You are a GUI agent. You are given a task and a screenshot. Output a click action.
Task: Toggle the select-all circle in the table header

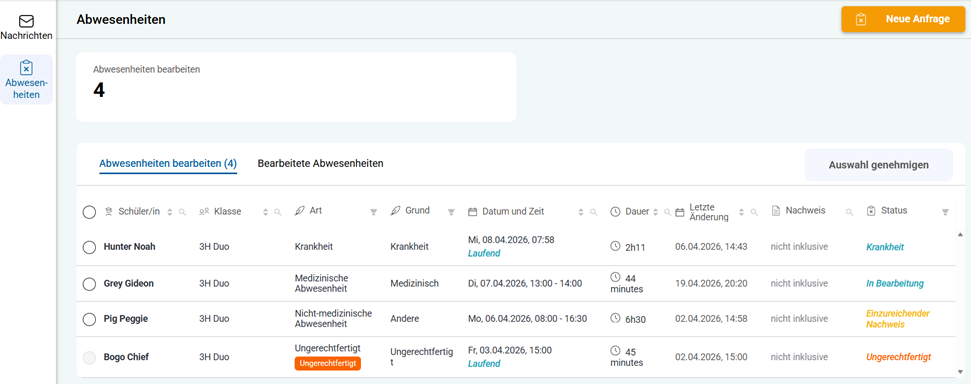click(89, 212)
